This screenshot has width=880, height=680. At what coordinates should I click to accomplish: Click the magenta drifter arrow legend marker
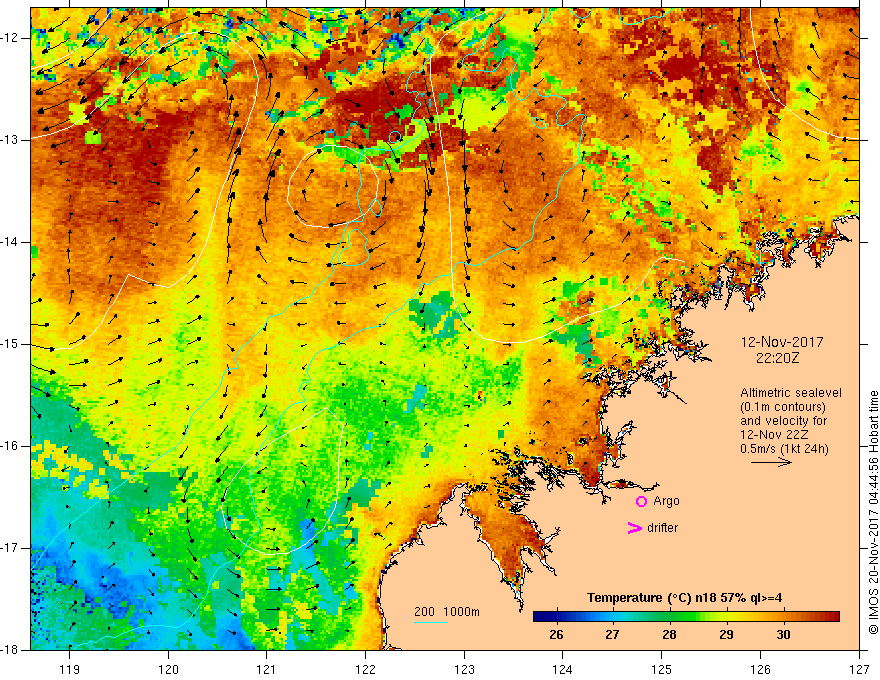pyautogui.click(x=635, y=528)
